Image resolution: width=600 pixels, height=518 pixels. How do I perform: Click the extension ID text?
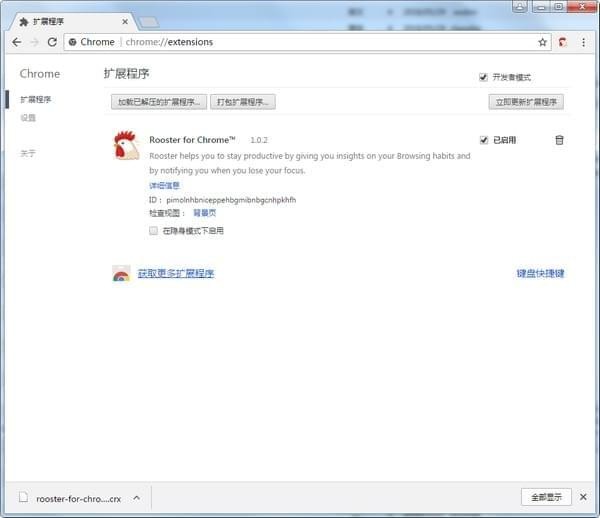click(231, 200)
